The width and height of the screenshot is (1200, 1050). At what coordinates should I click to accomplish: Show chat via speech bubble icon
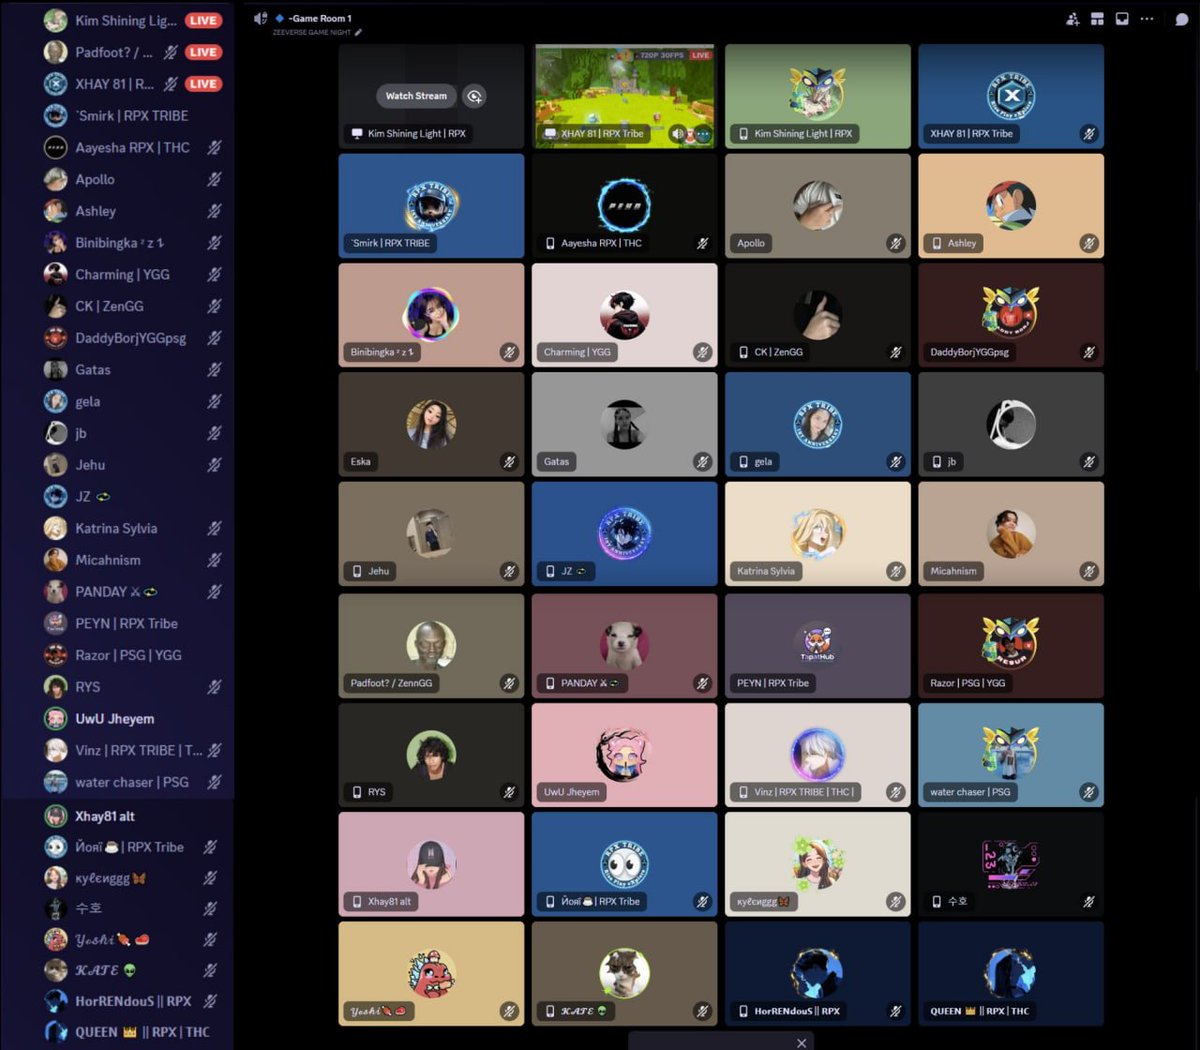(1181, 19)
